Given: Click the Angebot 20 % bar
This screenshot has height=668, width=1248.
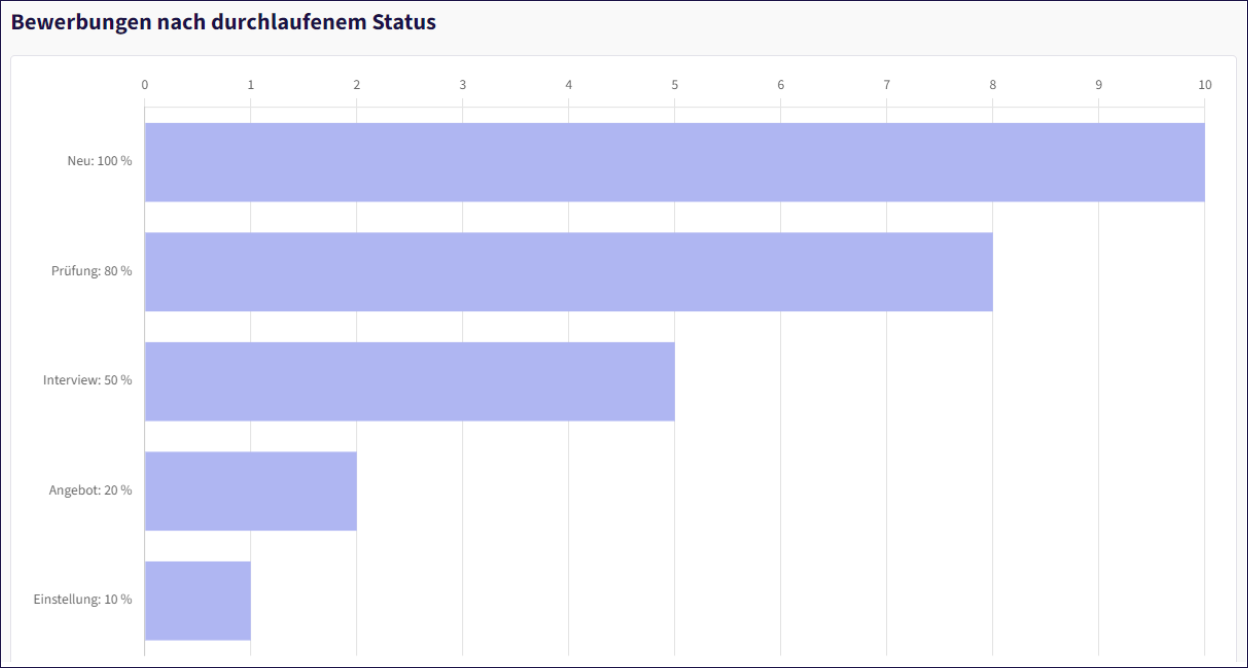Looking at the screenshot, I should 251,491.
